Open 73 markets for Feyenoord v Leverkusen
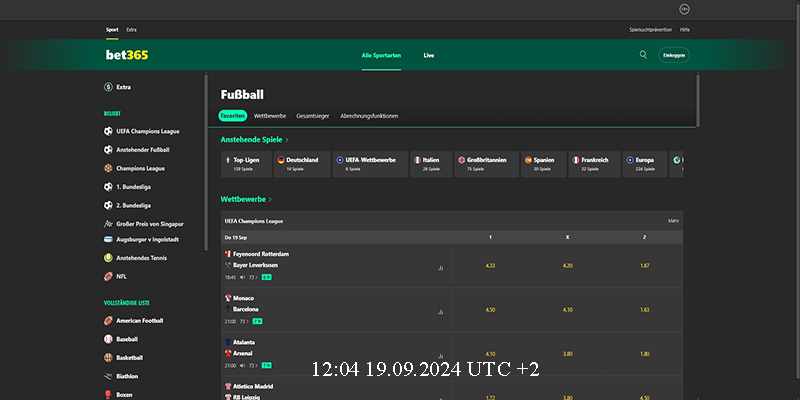 (x=253, y=278)
